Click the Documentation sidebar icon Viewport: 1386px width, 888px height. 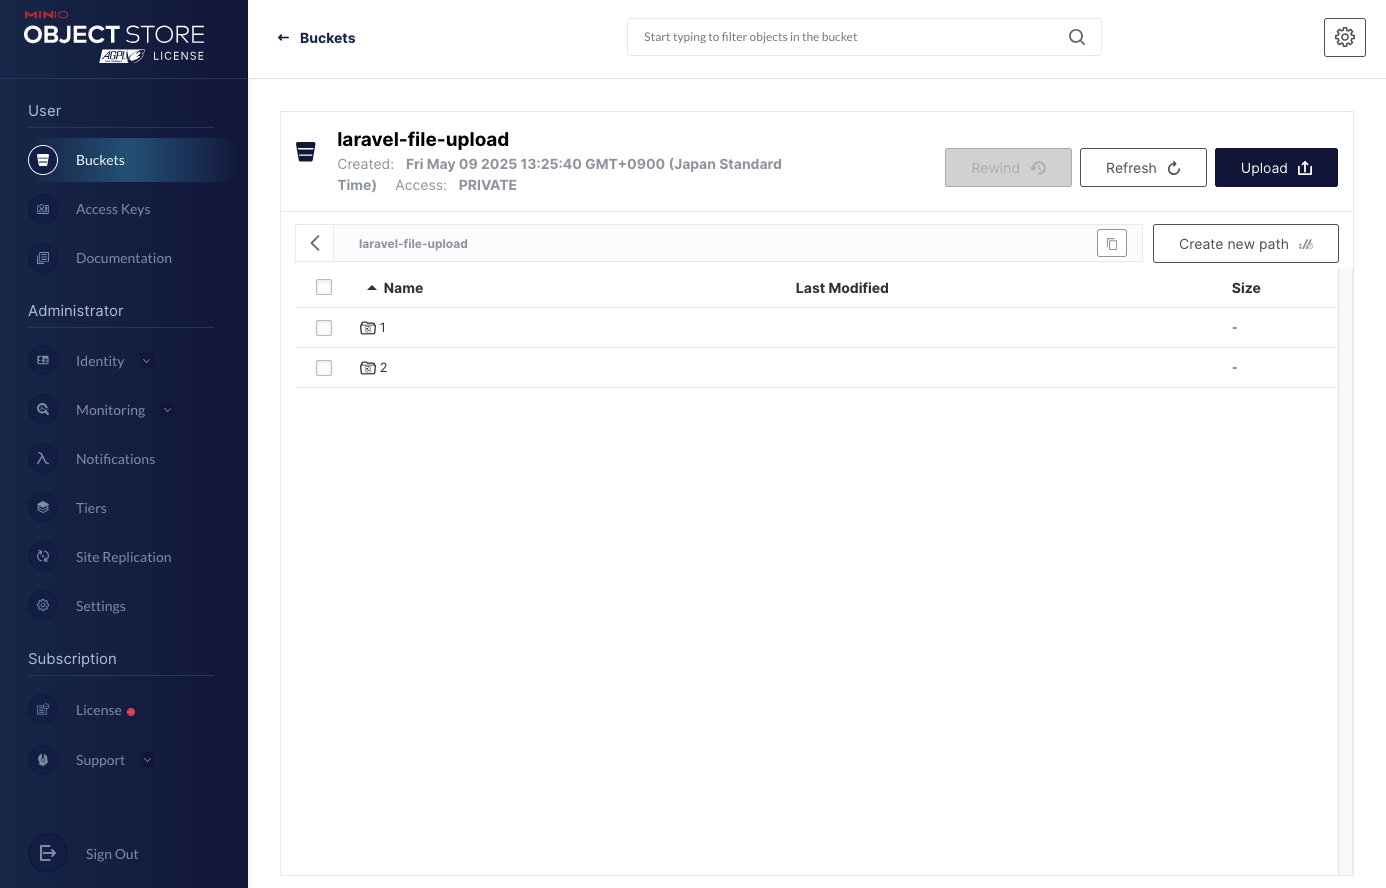pos(43,258)
